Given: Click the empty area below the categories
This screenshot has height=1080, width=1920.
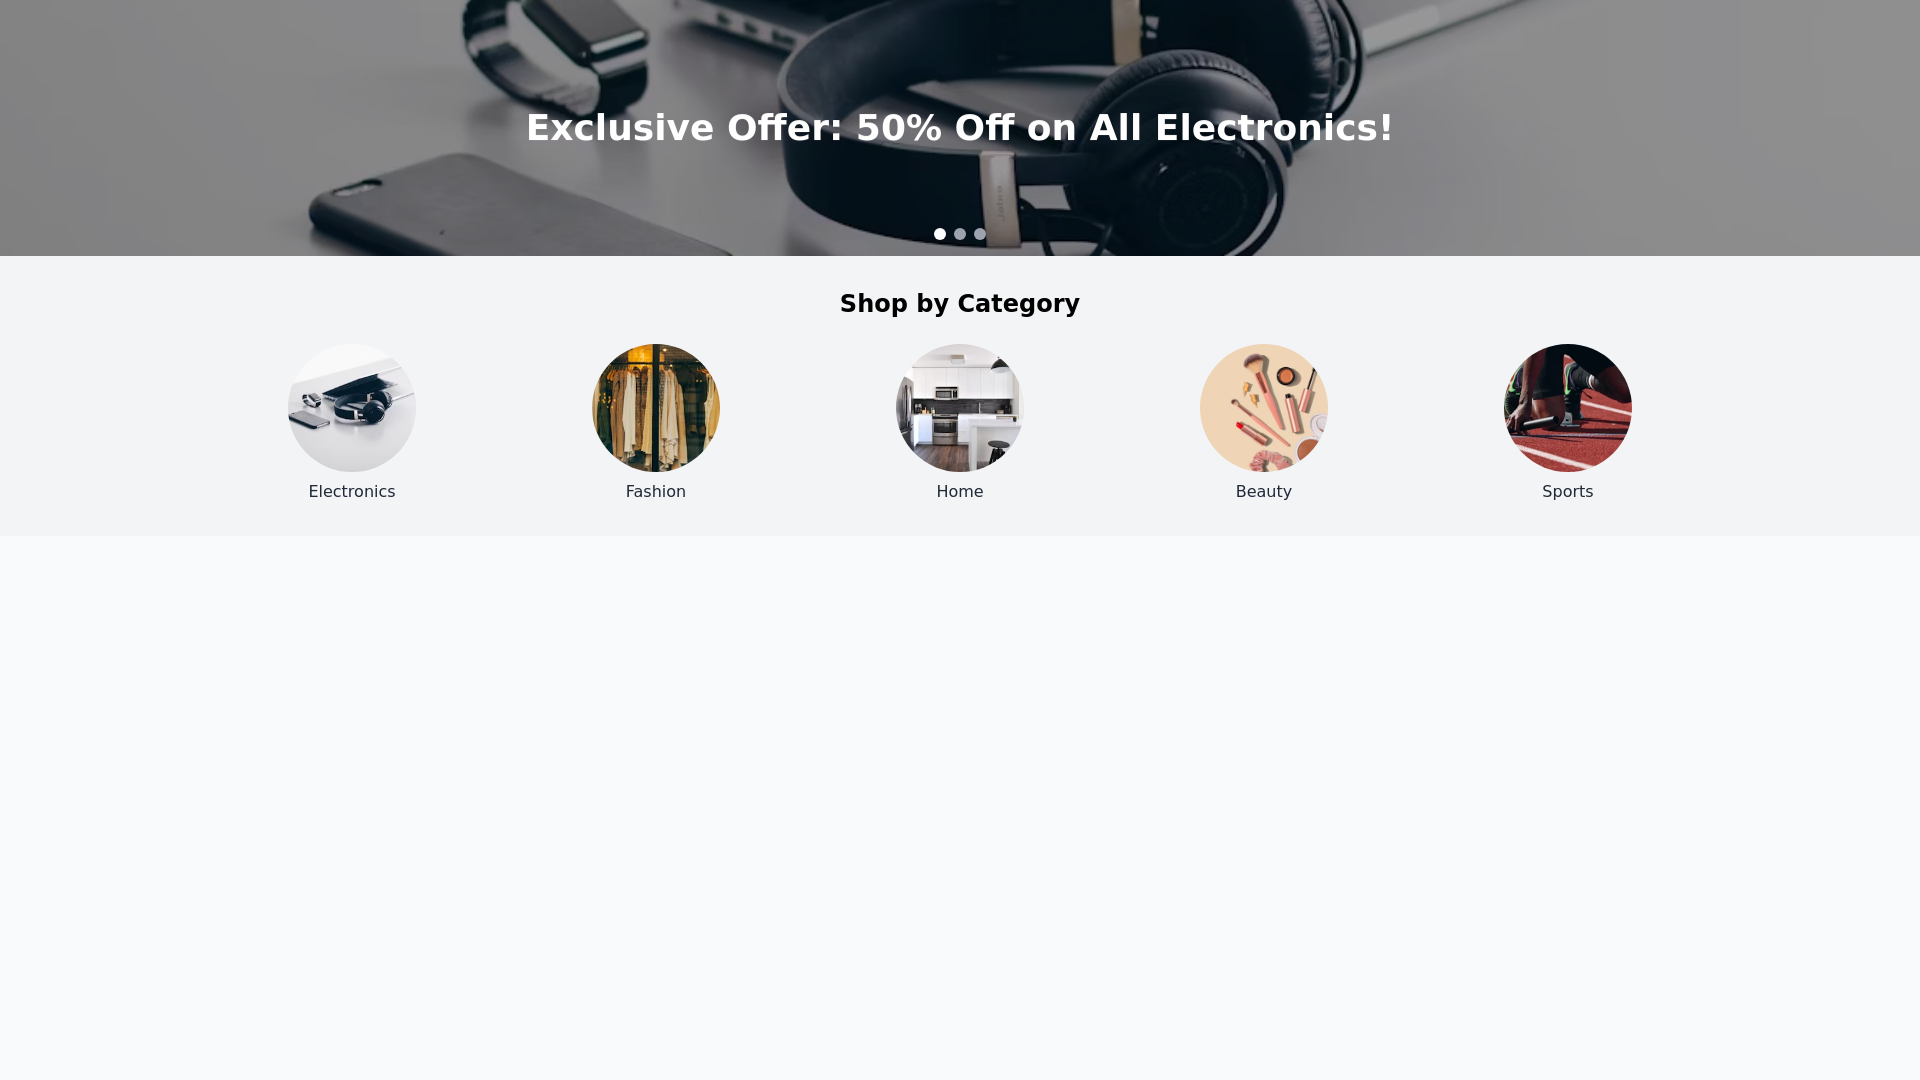Looking at the screenshot, I should (960, 800).
